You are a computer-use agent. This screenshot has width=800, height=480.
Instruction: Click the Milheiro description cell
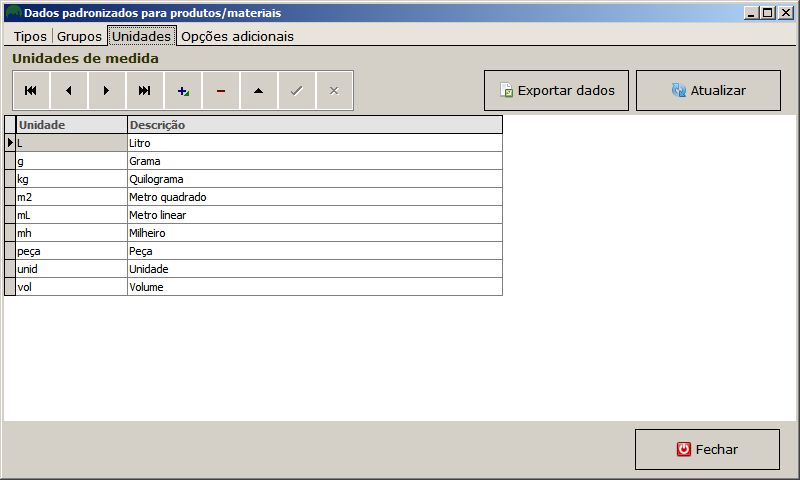click(x=315, y=233)
